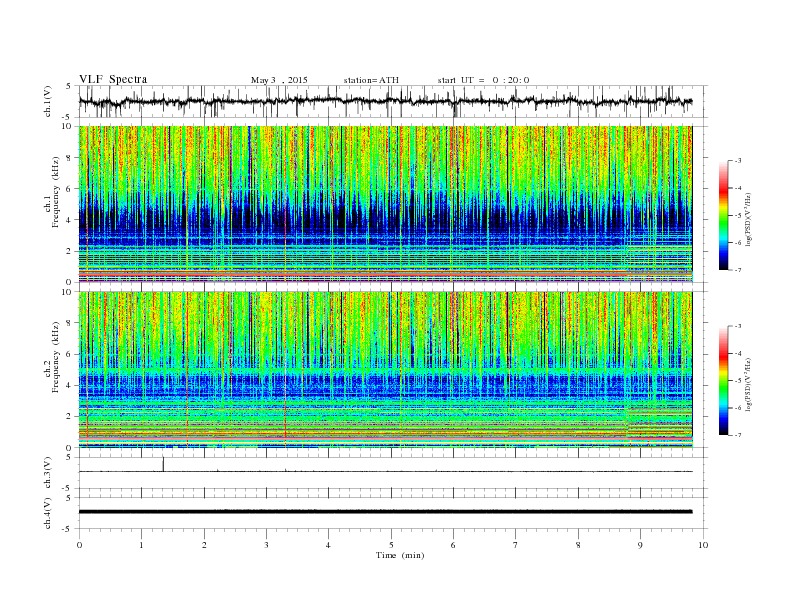
Task: Click the ch.2 spectrogram color scale bar
Action: tap(723, 381)
